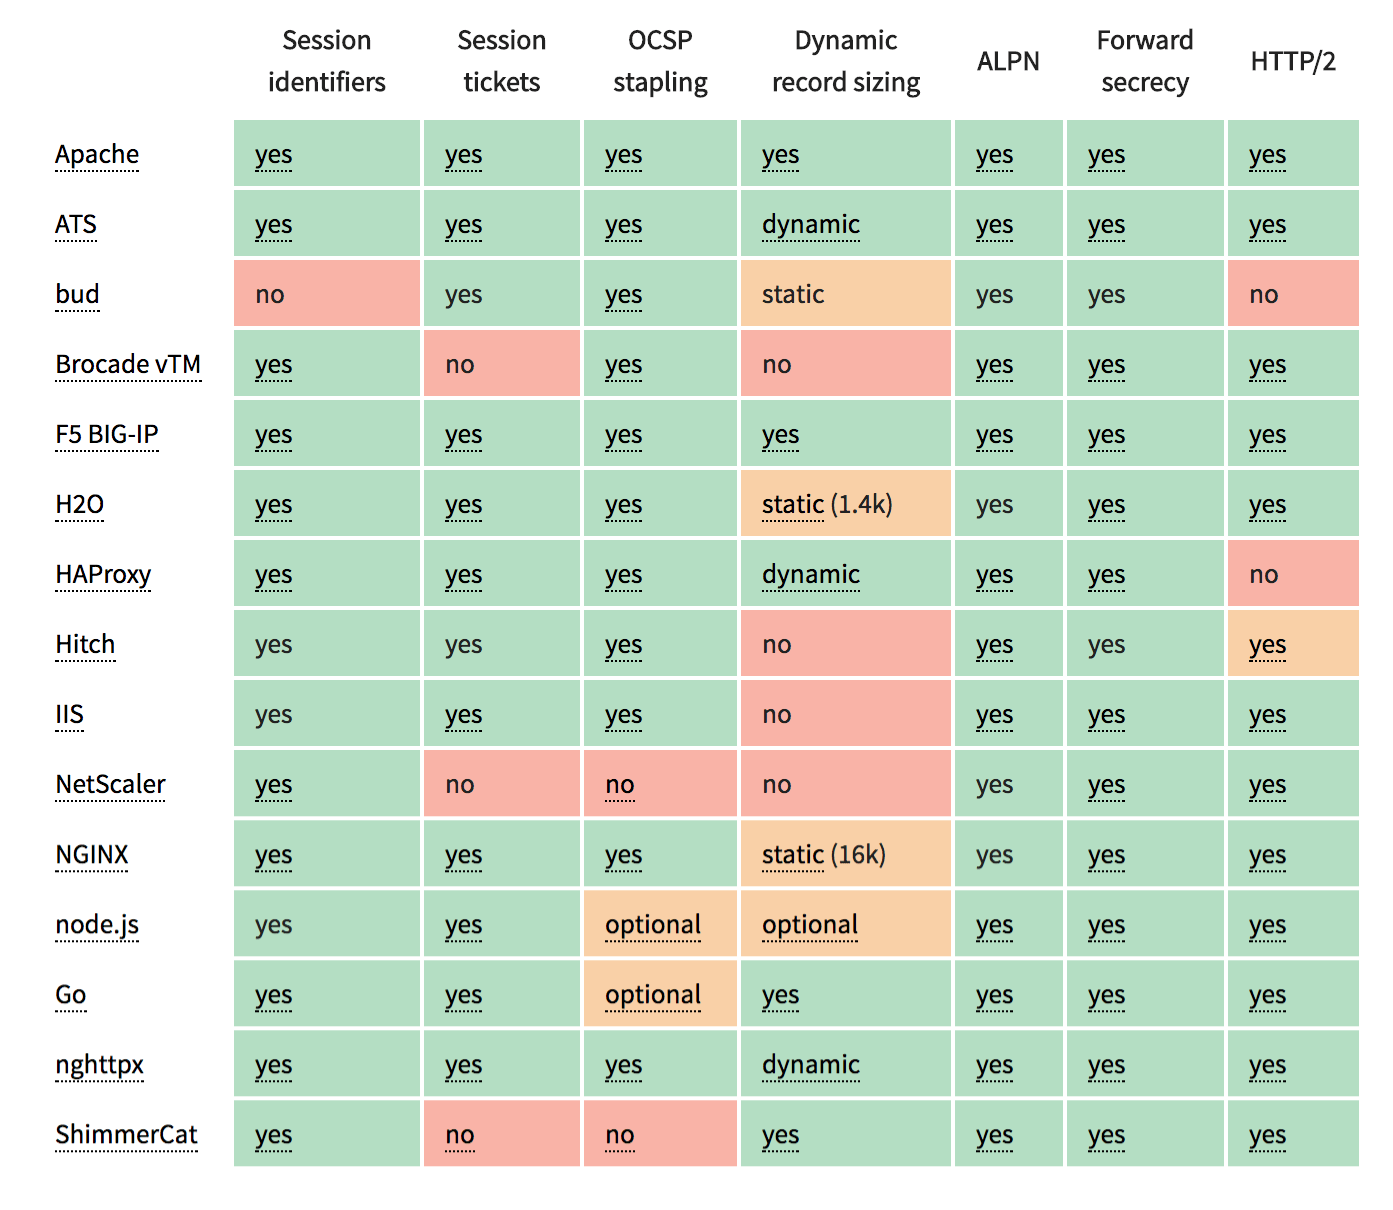
Task: Open the nghttpx link
Action: pos(99,1065)
